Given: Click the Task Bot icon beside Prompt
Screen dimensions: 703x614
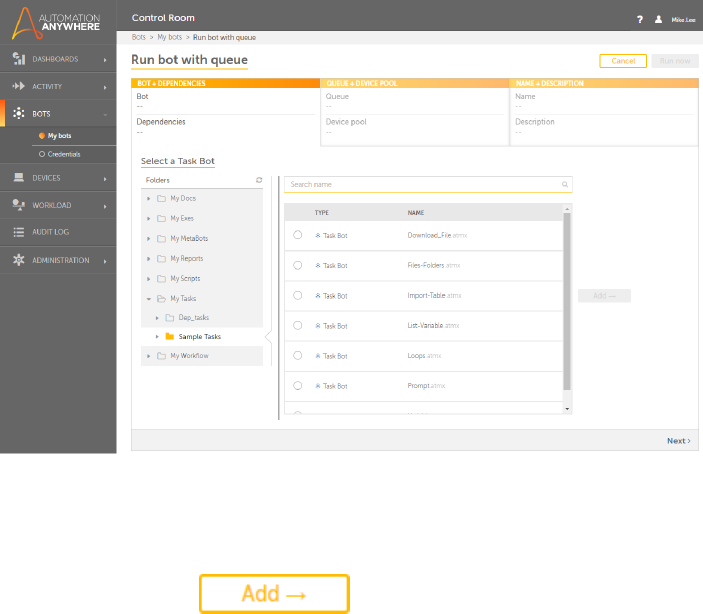Looking at the screenshot, I should click(x=318, y=386).
